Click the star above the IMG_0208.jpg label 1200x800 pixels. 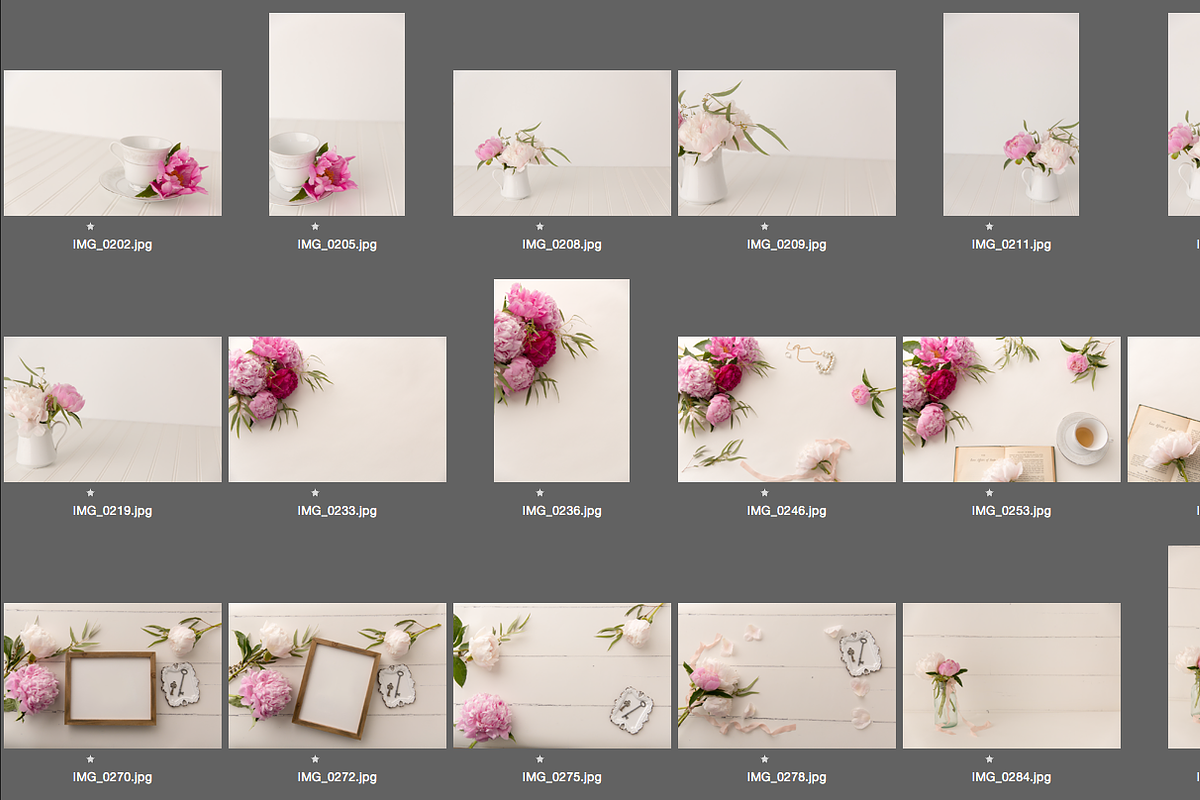540,227
